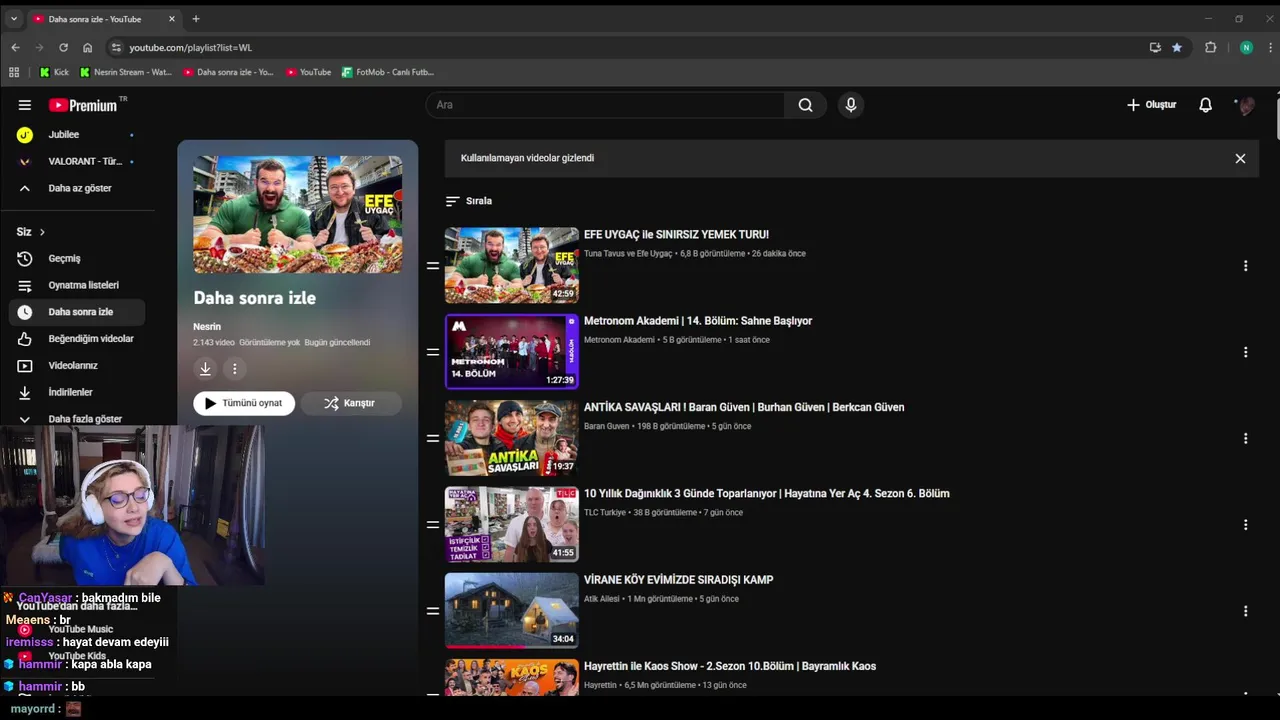Click the Oluştur create button
Viewport: 1280px width, 720px height.
[x=1151, y=105]
